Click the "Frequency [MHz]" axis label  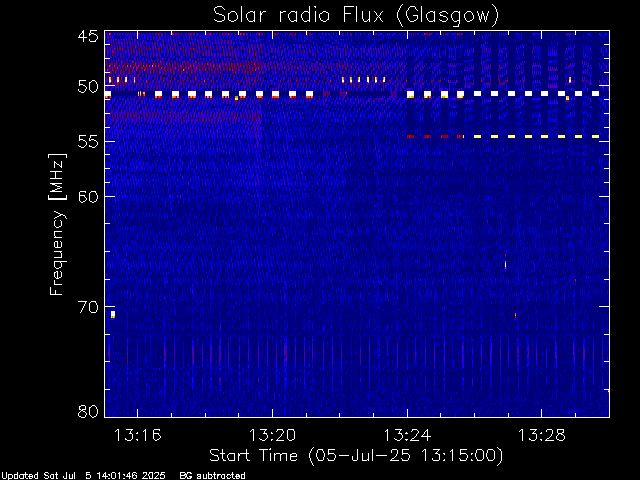(57, 224)
